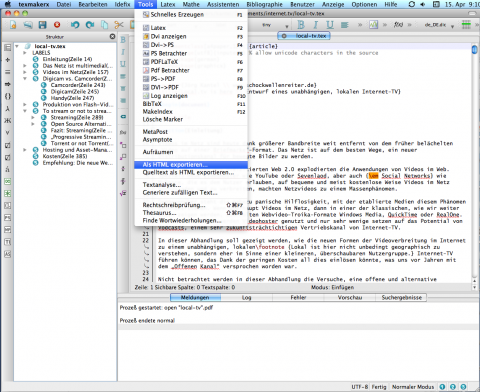Click the open file toolbar icon
480x392 pixels.
point(28,25)
